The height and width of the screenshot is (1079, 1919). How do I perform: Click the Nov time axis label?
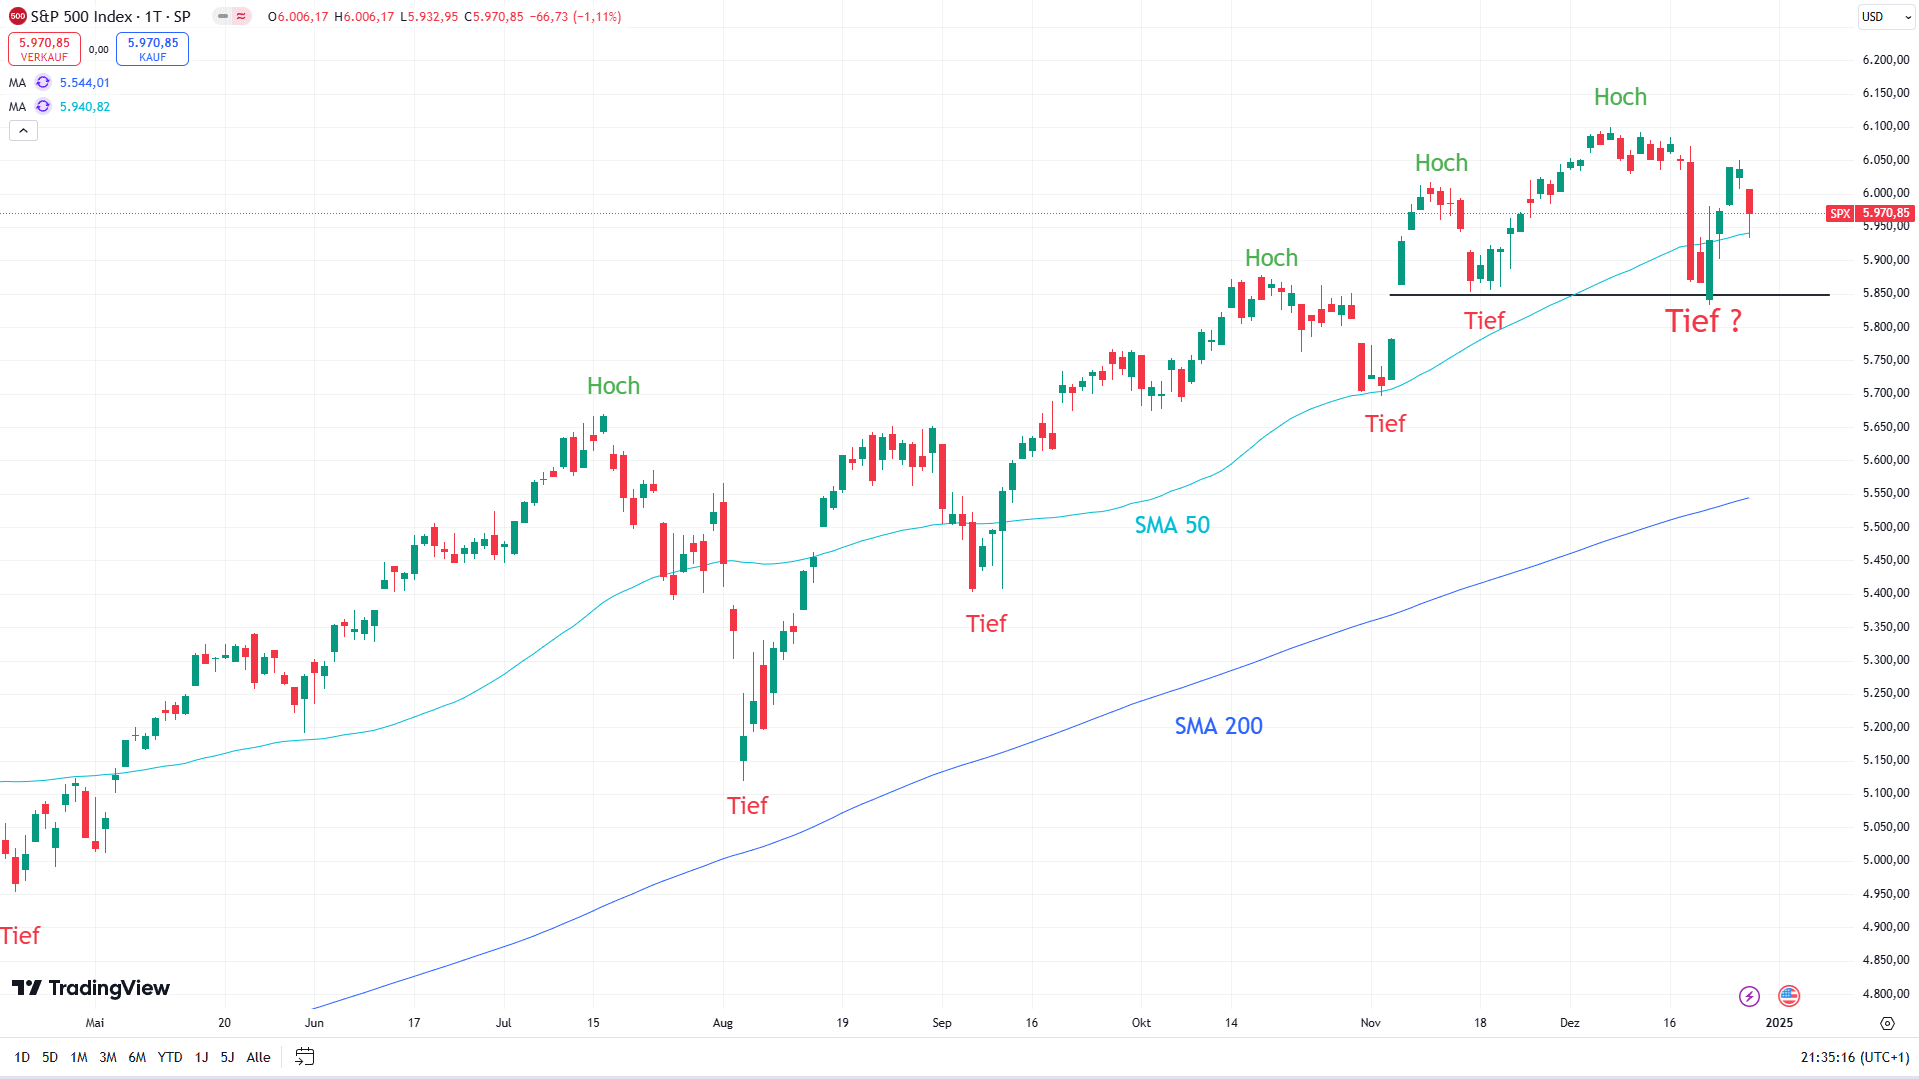point(1371,1023)
